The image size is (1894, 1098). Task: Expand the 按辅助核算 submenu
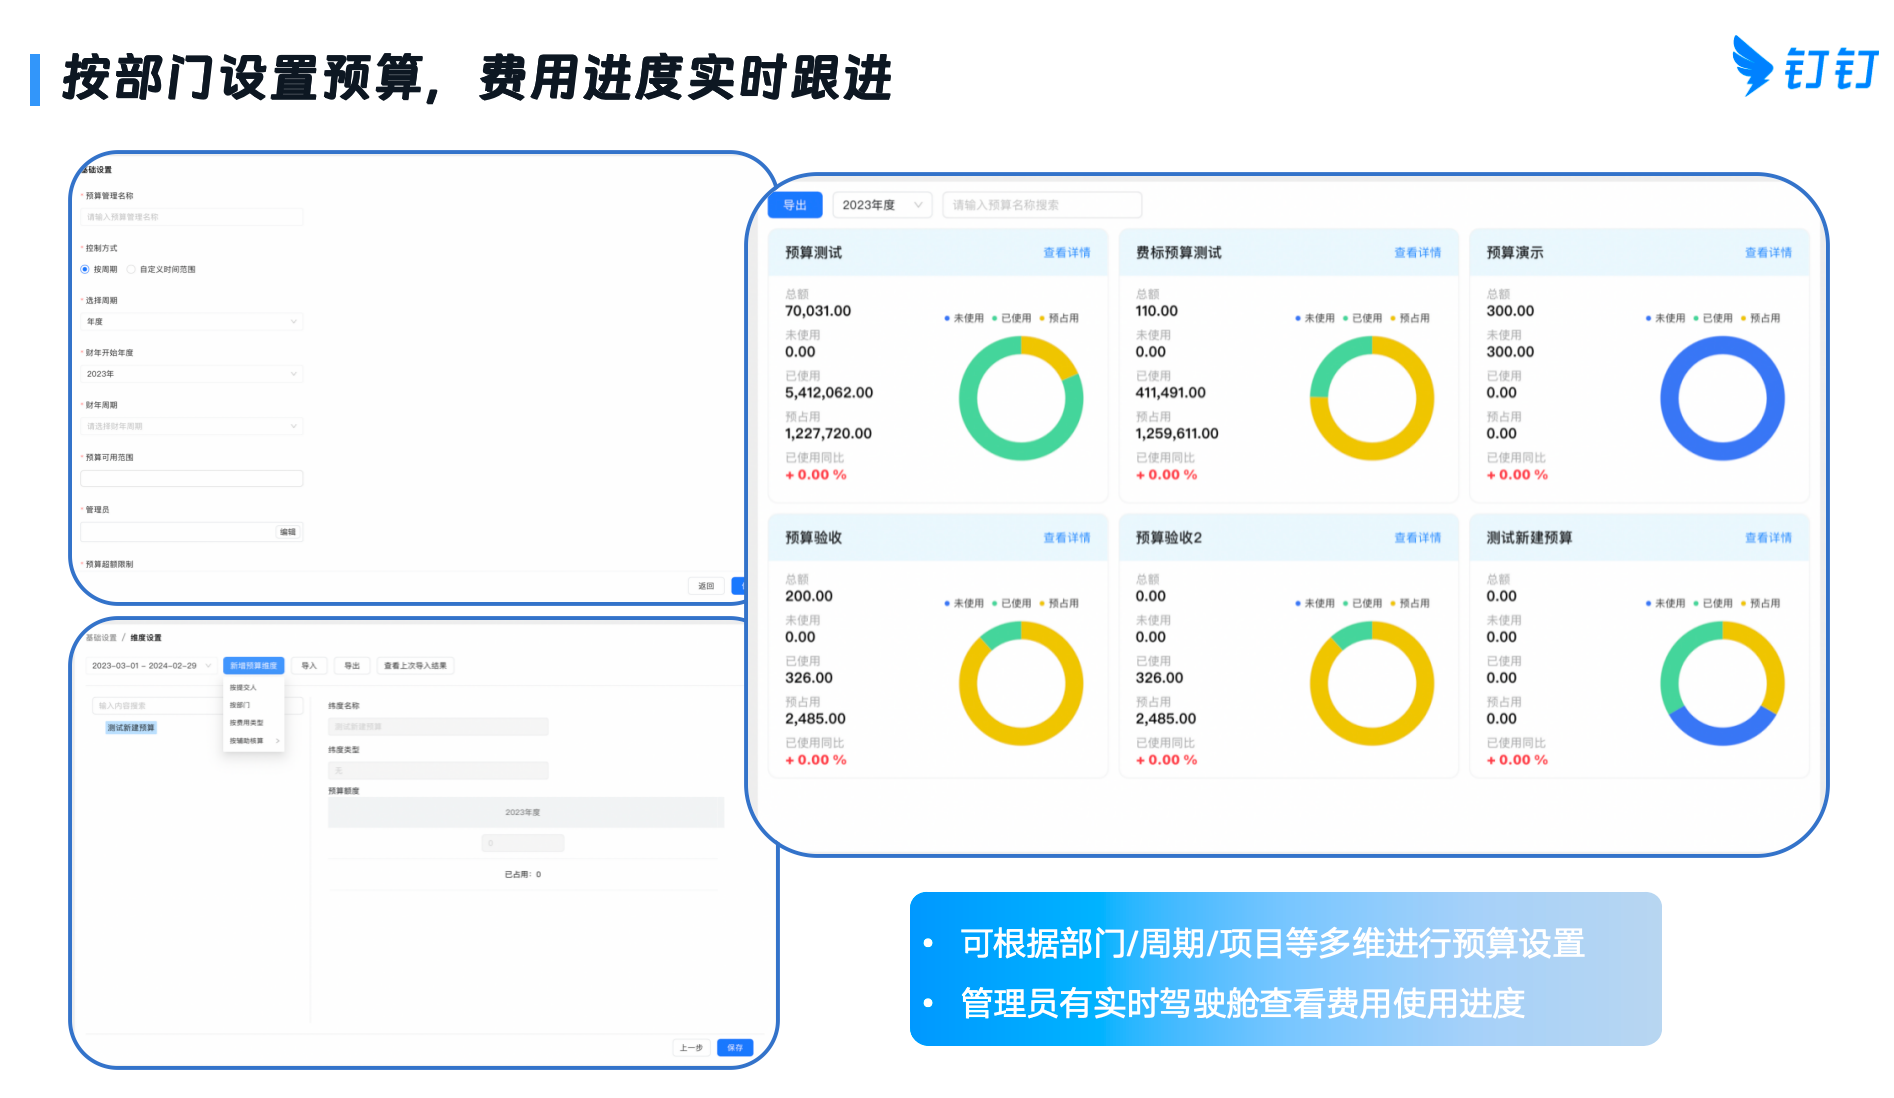253,741
